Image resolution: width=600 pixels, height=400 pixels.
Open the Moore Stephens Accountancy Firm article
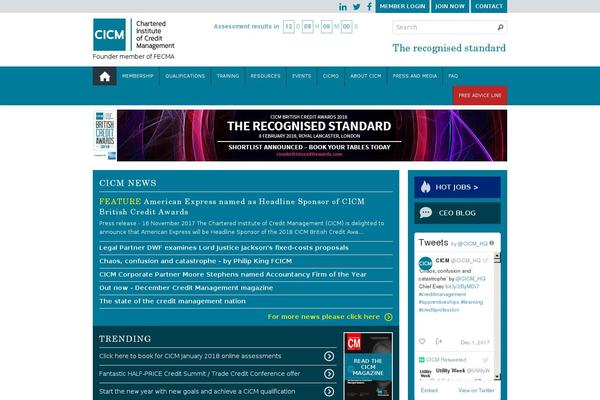click(233, 274)
